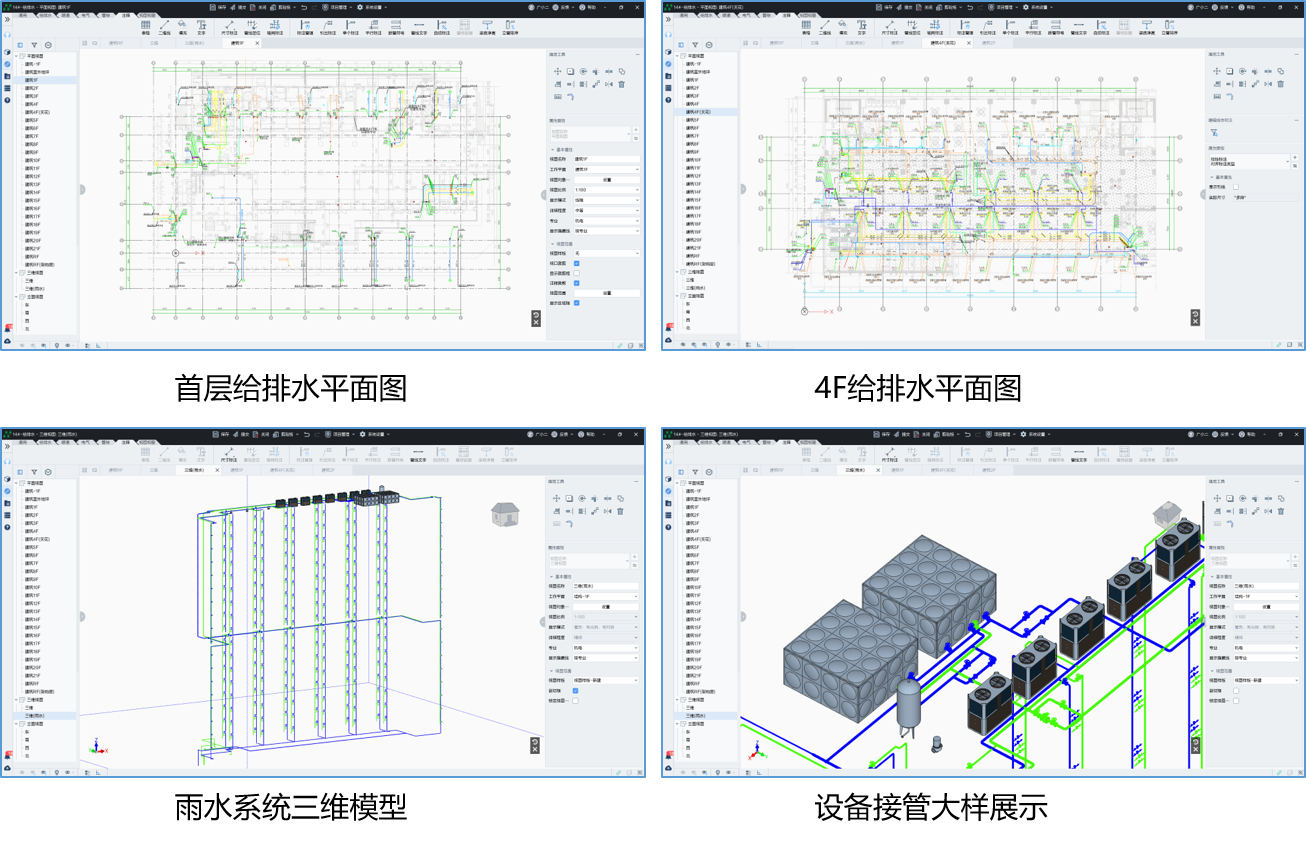Viewport: 1306px width, 842px height.
Task: Enable the unchecked 显示裁剪框 checkbox in 建筑1F window
Action: pyautogui.click(x=577, y=273)
